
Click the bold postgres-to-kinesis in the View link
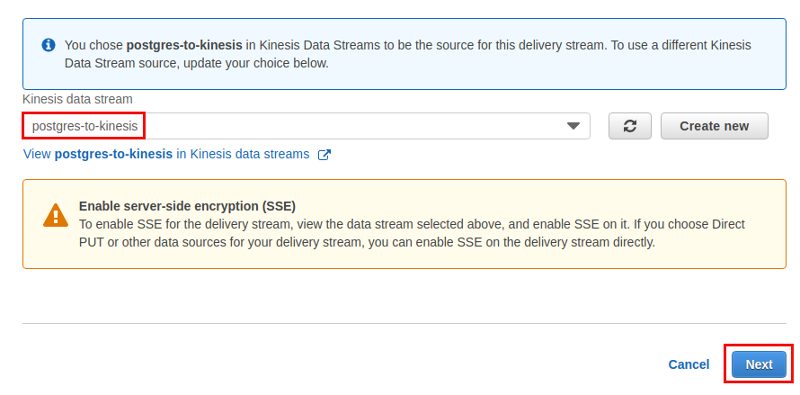point(113,154)
